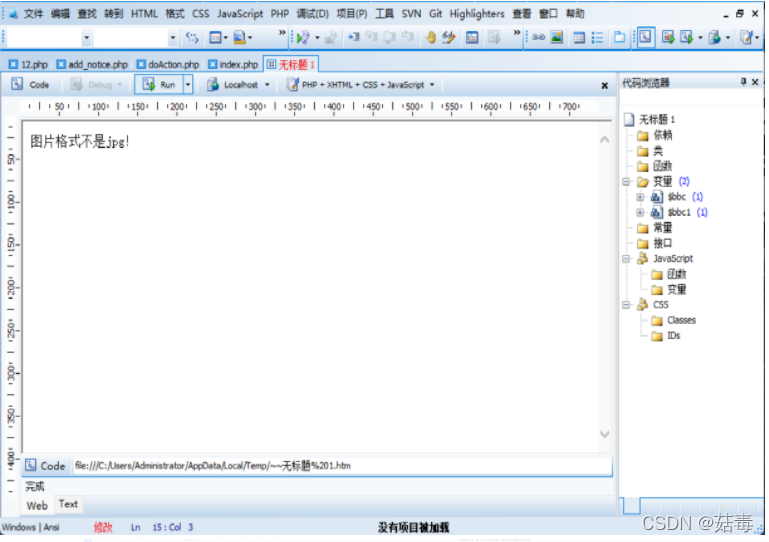Click the blue folder-tab icon
The height and width of the screenshot is (542, 769).
[619, 37]
